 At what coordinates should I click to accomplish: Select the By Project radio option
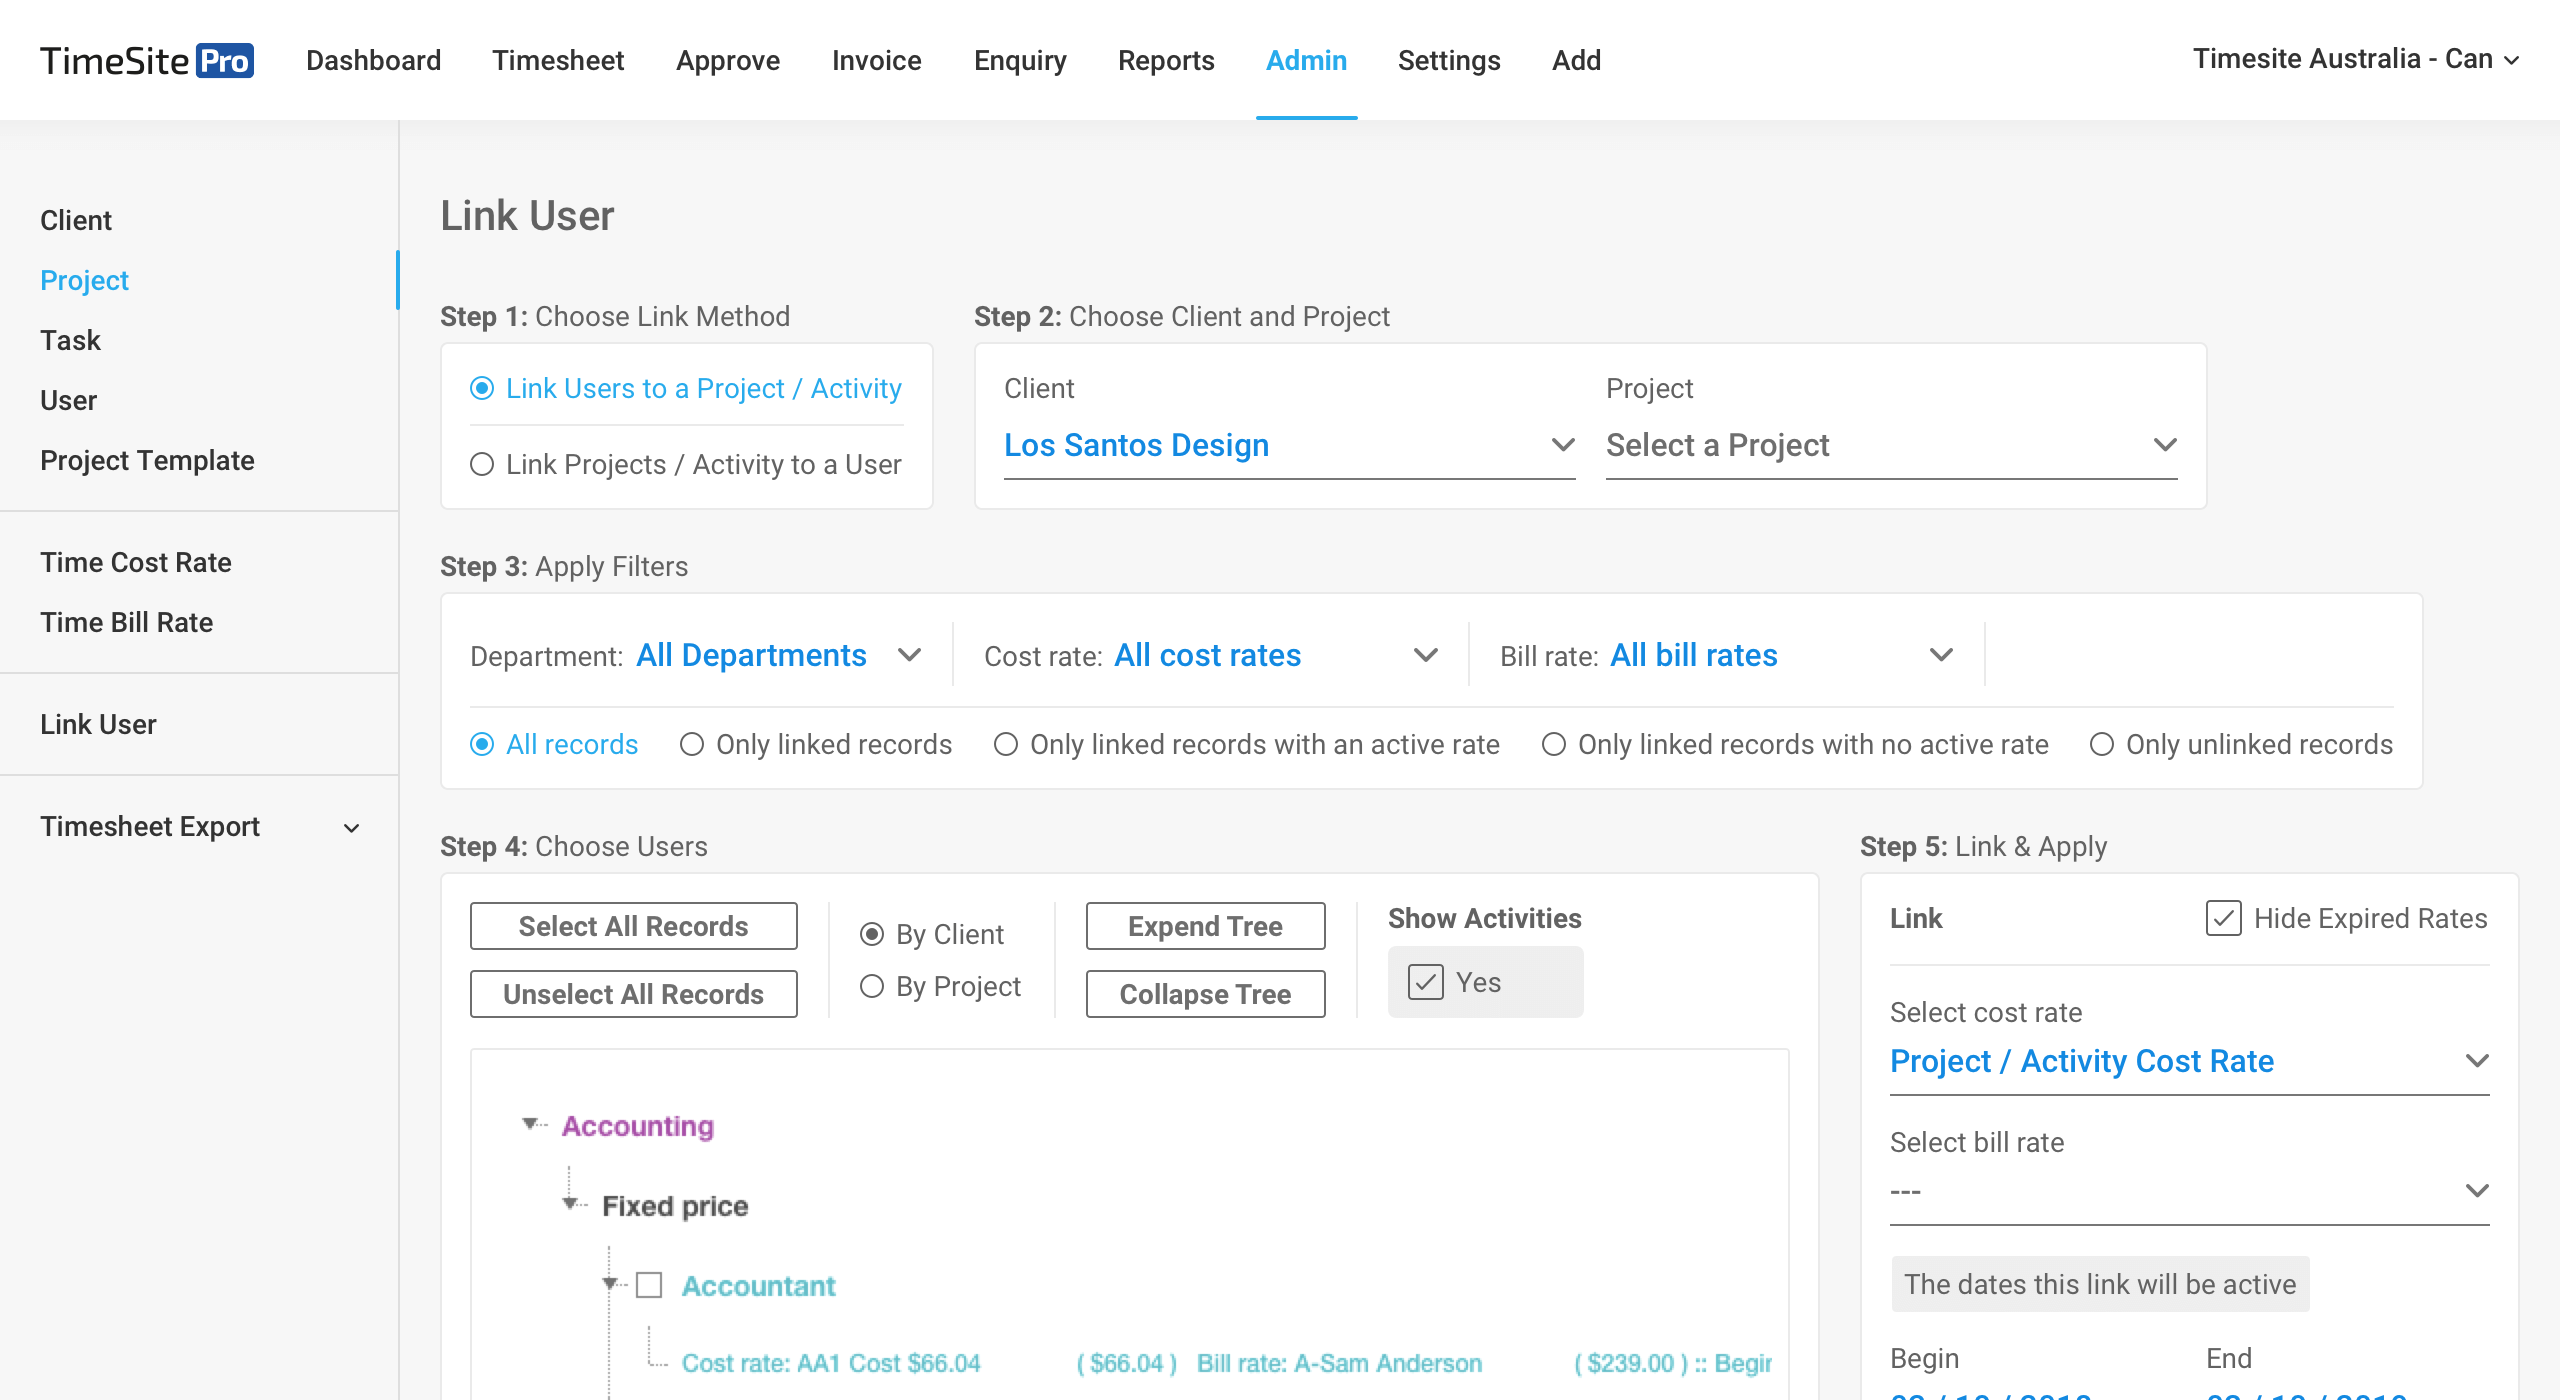coord(872,987)
